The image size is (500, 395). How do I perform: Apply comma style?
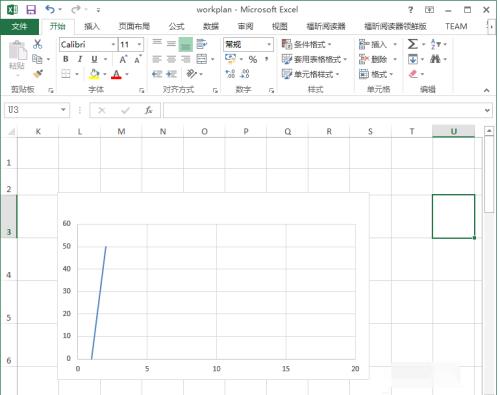tap(267, 59)
